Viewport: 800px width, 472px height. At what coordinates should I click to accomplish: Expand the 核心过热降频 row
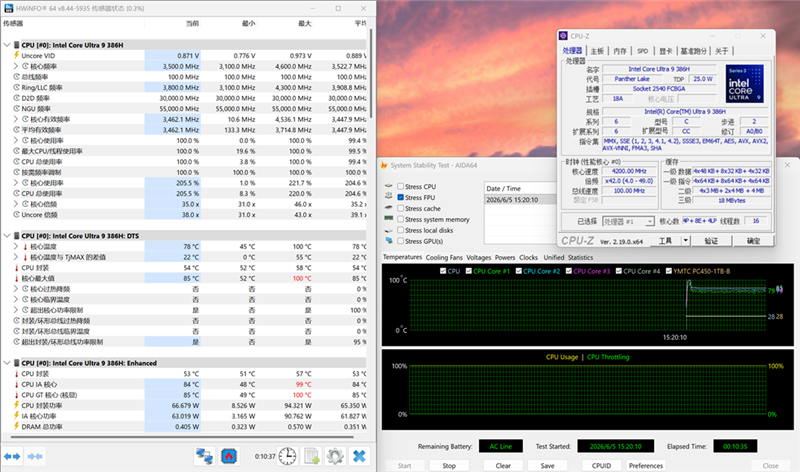pyautogui.click(x=16, y=288)
